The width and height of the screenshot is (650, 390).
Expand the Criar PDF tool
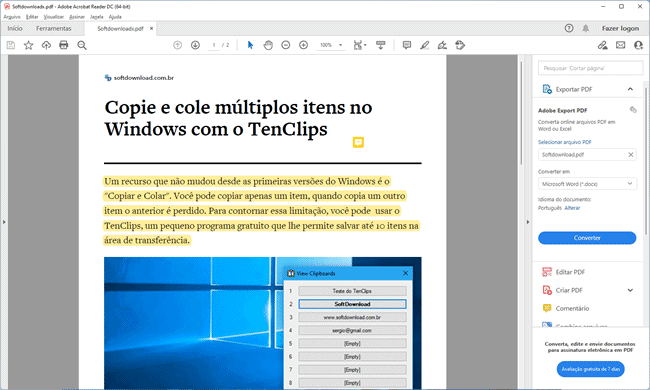click(630, 290)
